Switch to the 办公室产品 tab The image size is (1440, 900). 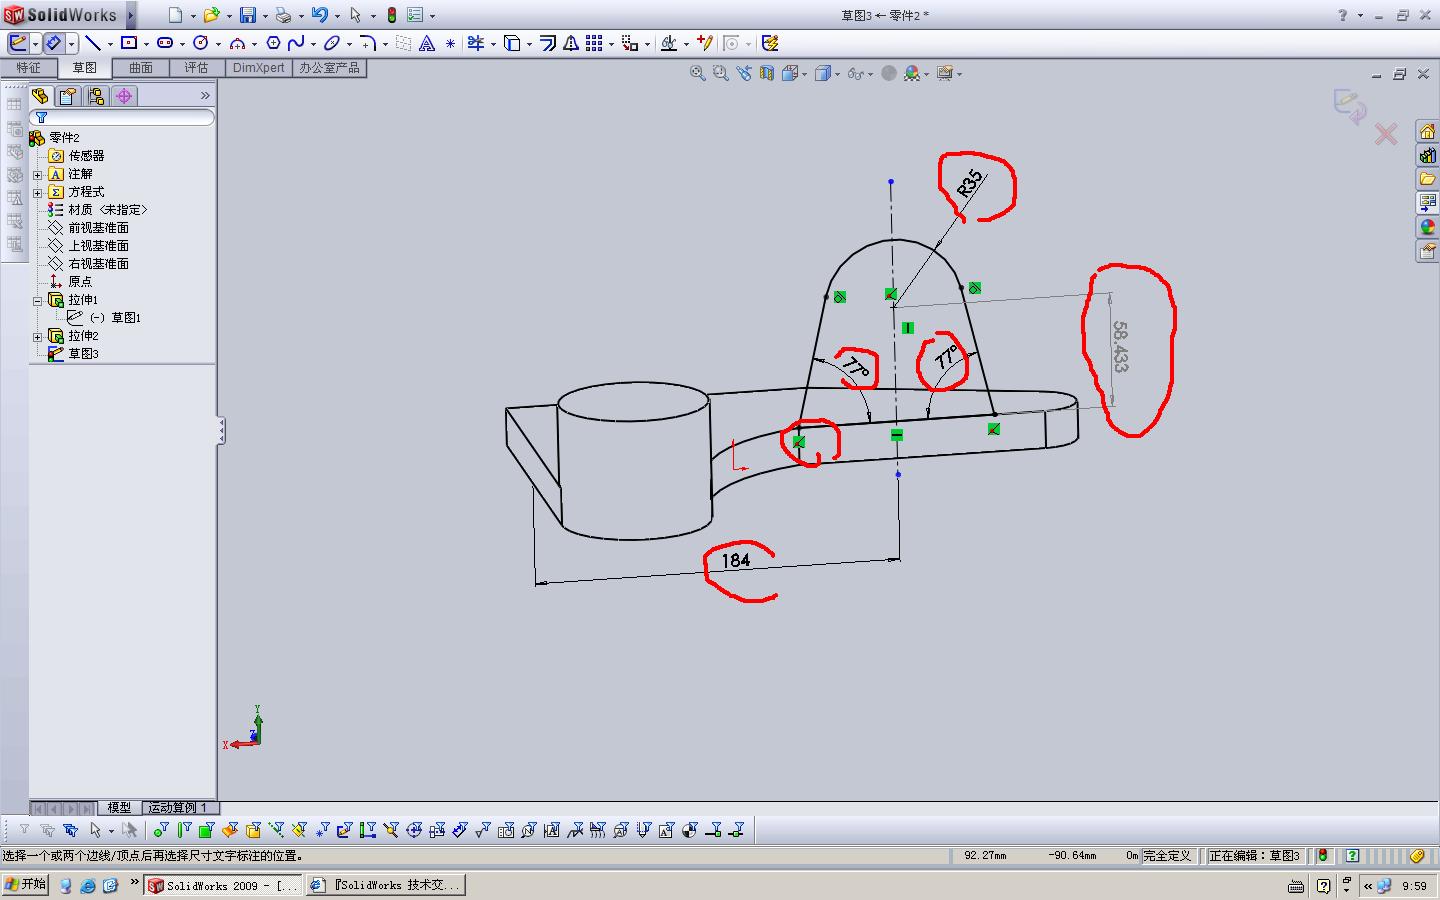click(x=329, y=68)
